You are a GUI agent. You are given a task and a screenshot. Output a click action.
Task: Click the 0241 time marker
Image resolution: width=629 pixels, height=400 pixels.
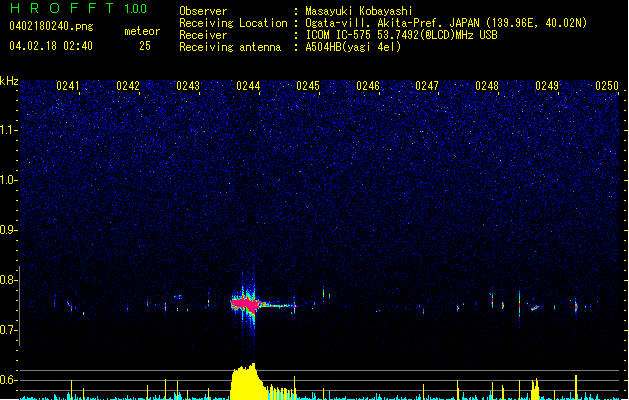pos(68,86)
